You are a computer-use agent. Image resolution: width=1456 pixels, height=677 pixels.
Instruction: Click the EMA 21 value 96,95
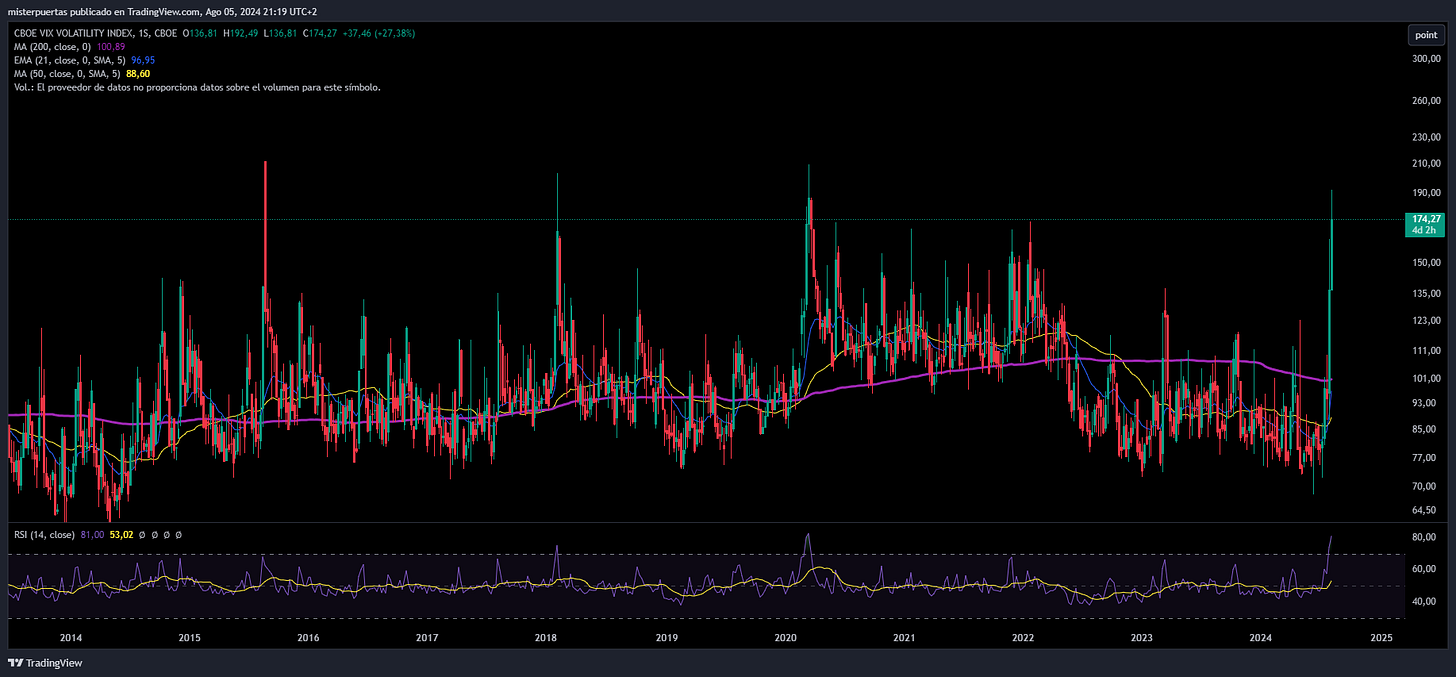pos(143,60)
